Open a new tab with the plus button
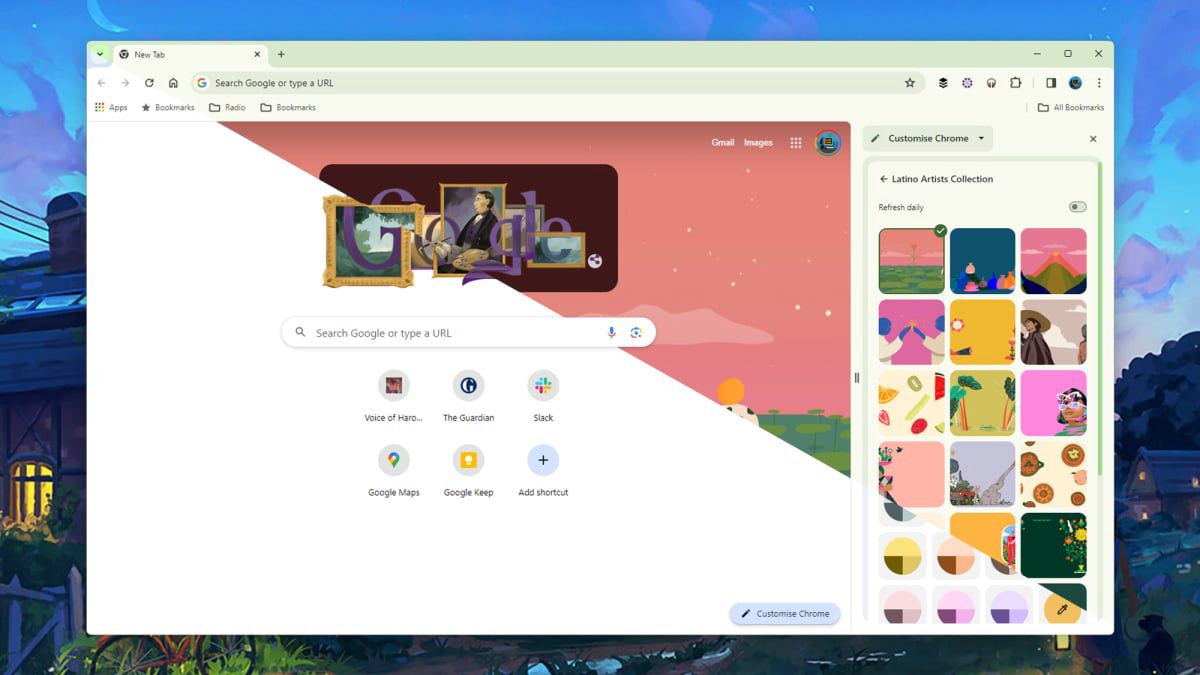 [281, 54]
